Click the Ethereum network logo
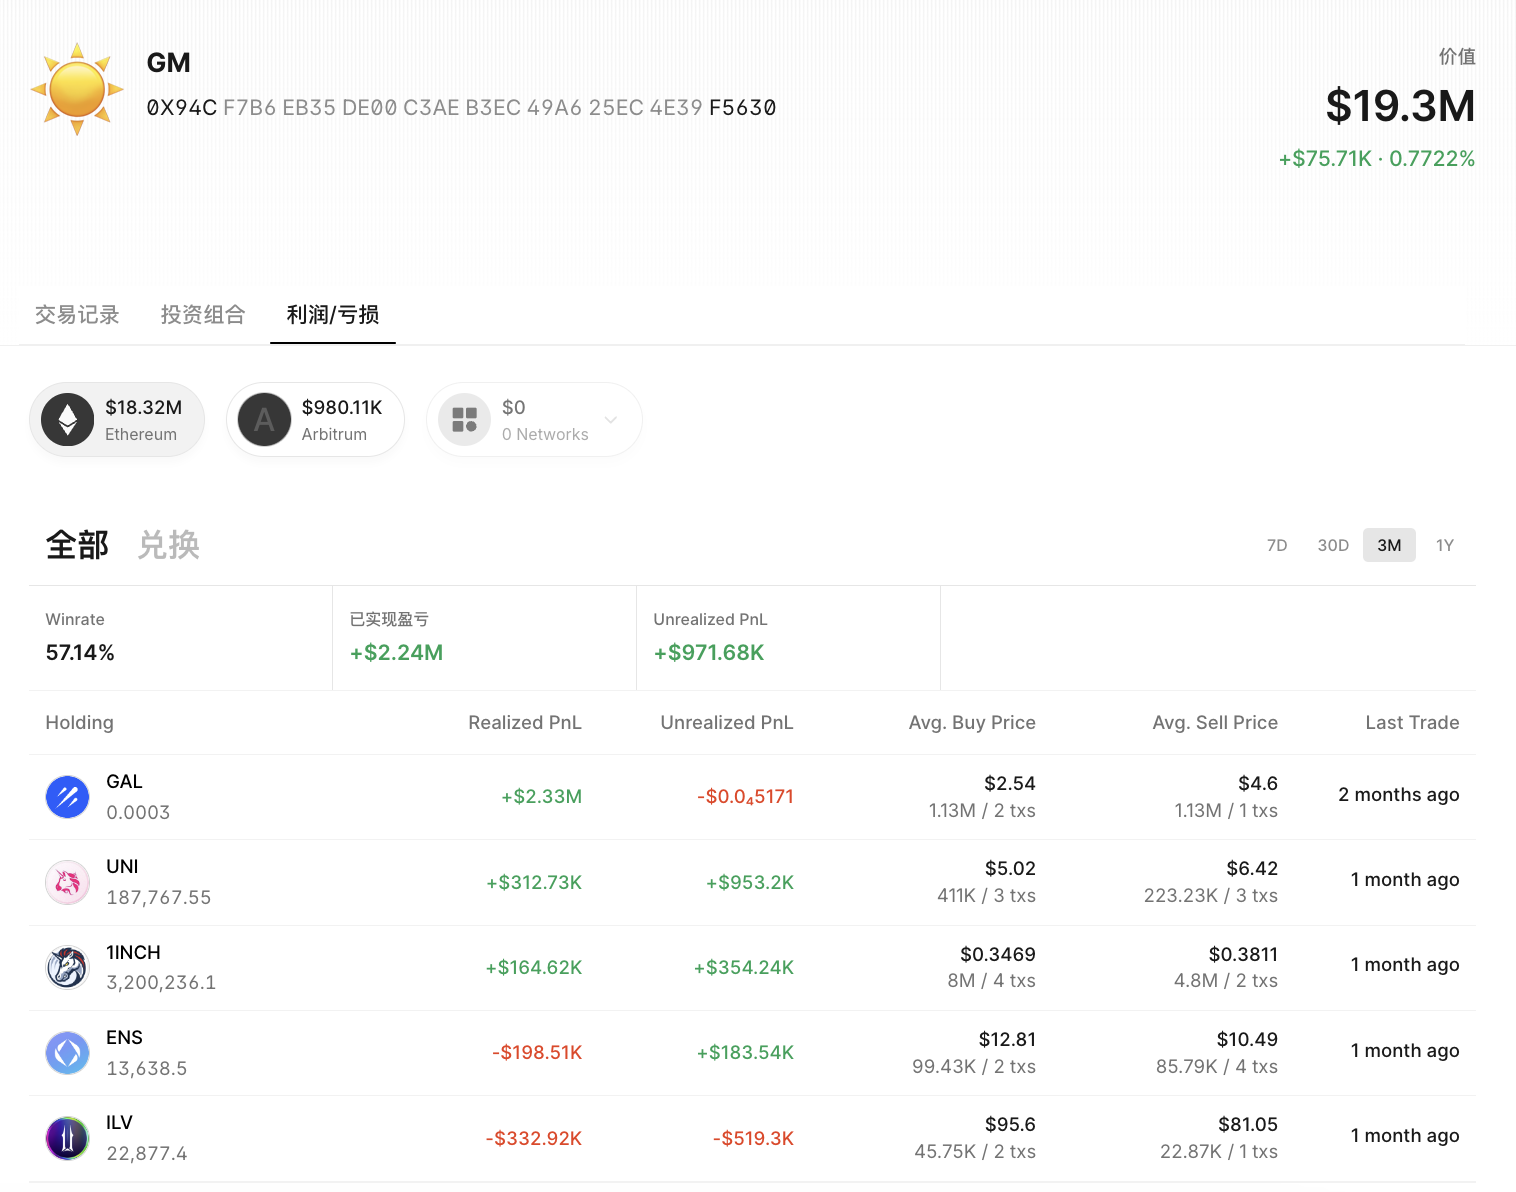The image size is (1516, 1192). (68, 420)
